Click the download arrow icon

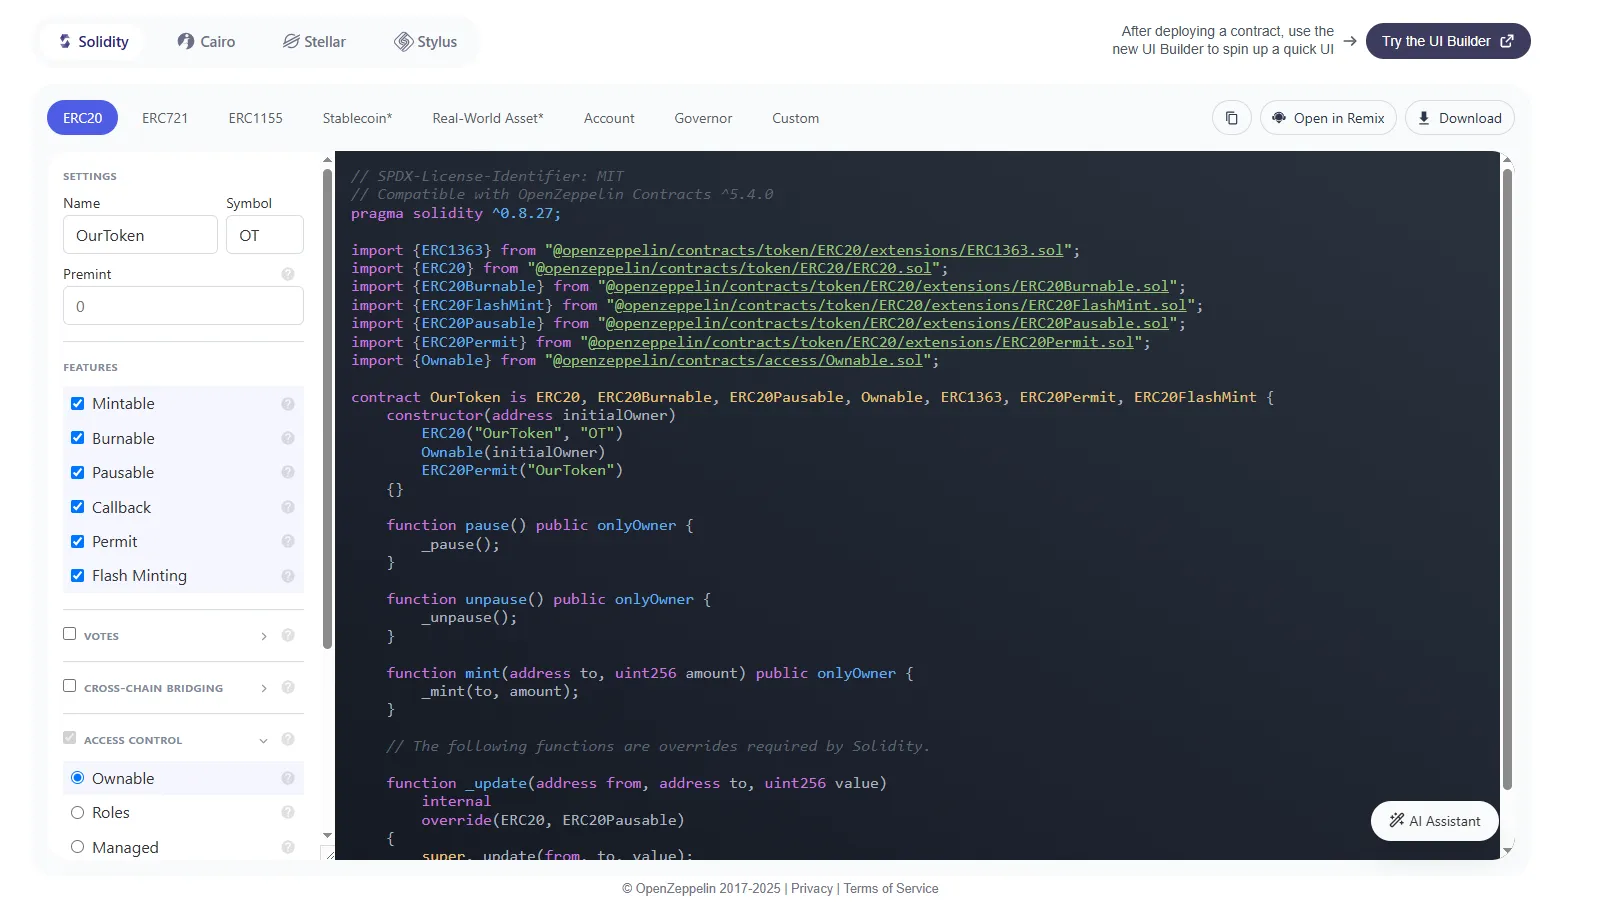(1423, 117)
